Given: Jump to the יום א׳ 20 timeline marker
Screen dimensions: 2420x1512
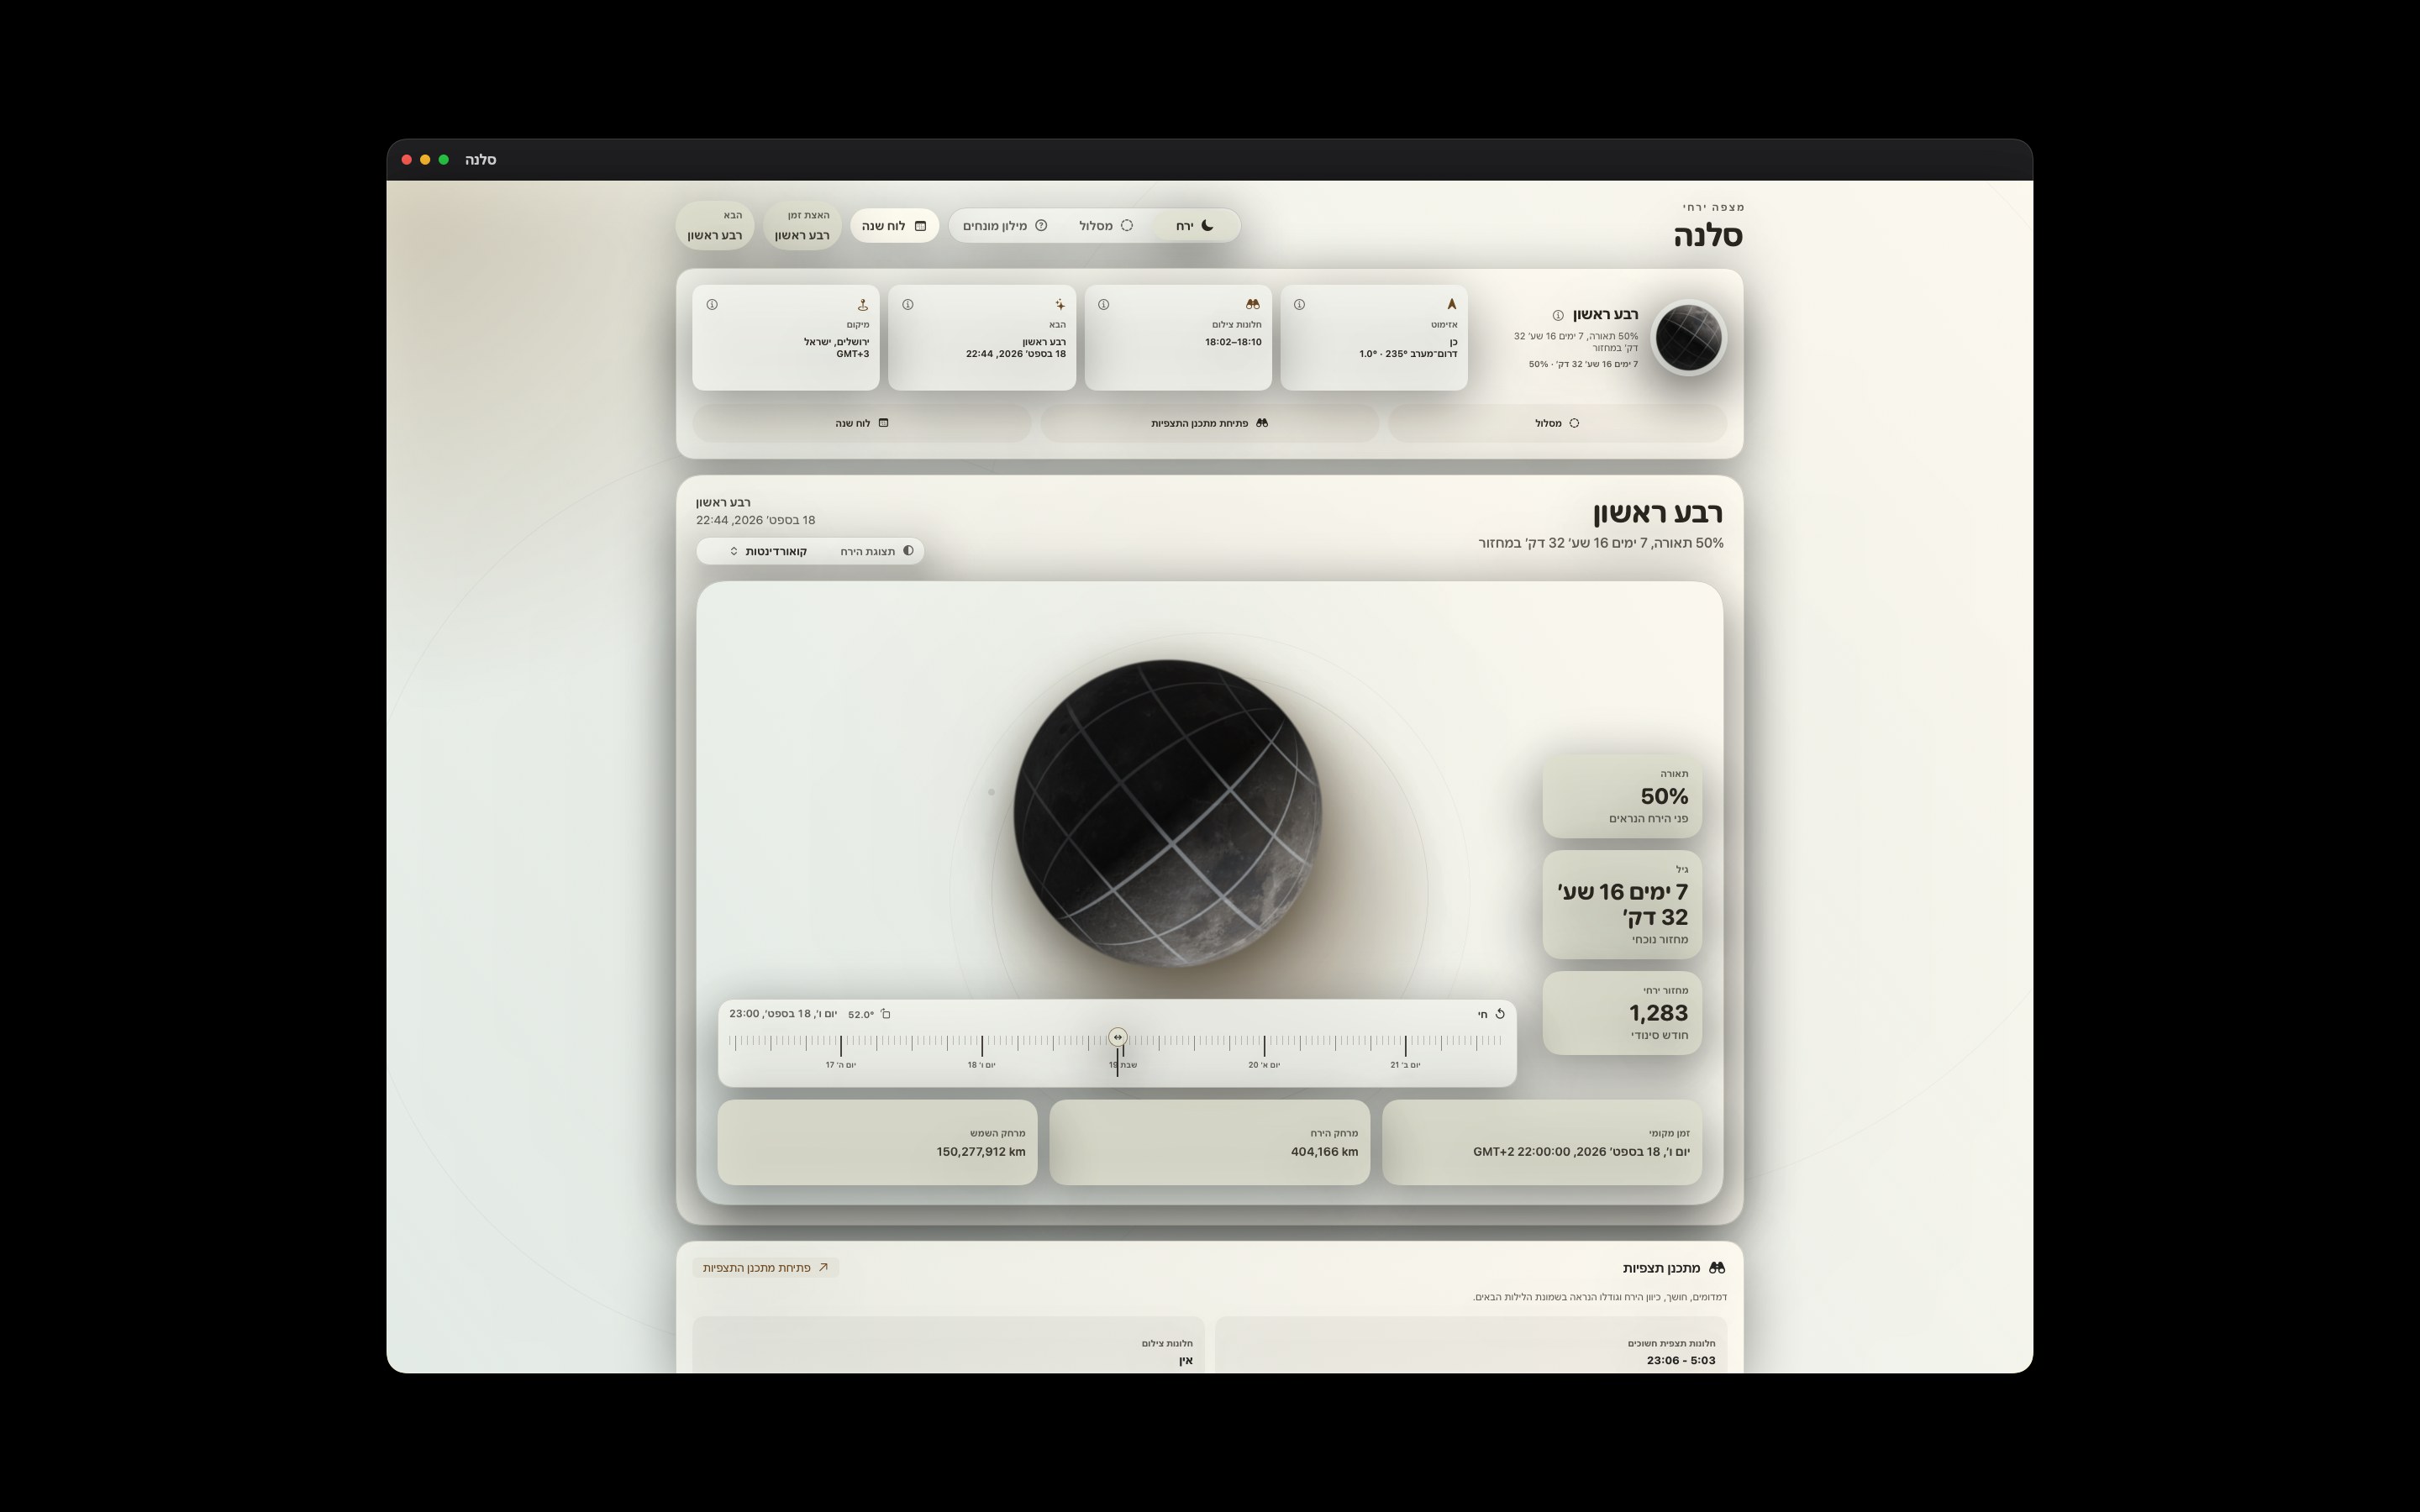Looking at the screenshot, I should coord(1264,1065).
